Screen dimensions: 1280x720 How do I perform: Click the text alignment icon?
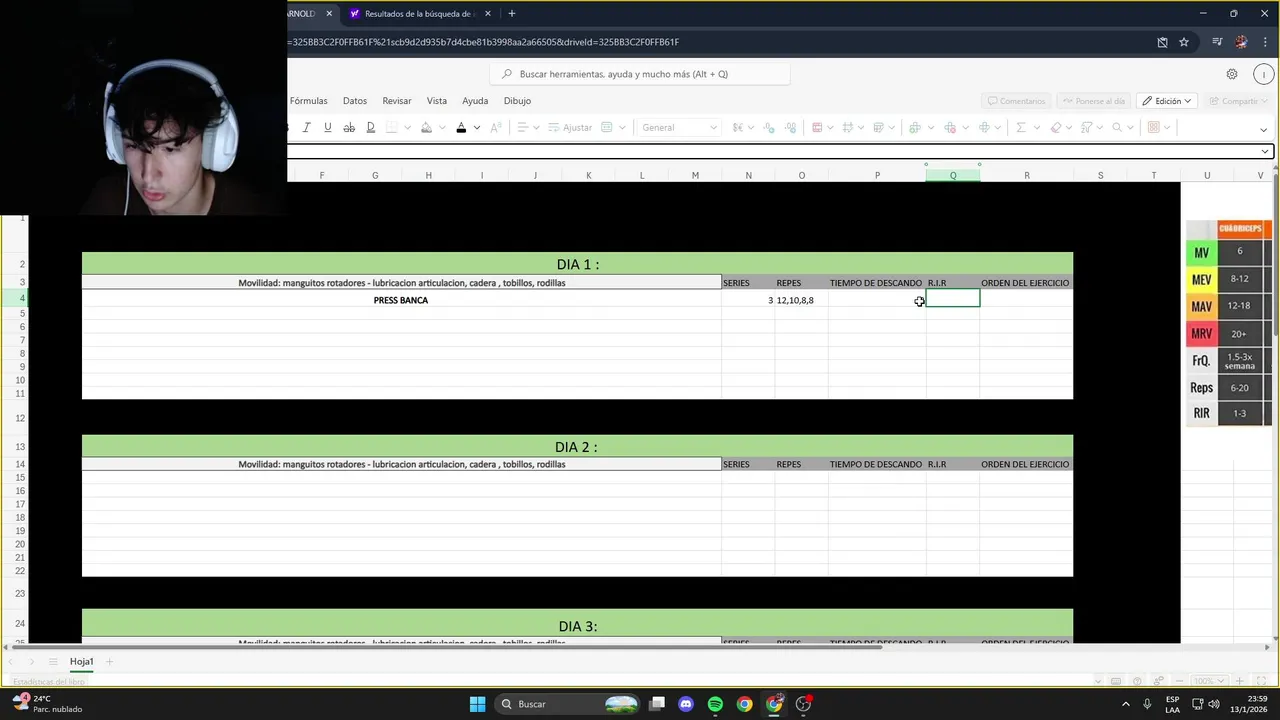point(522,127)
